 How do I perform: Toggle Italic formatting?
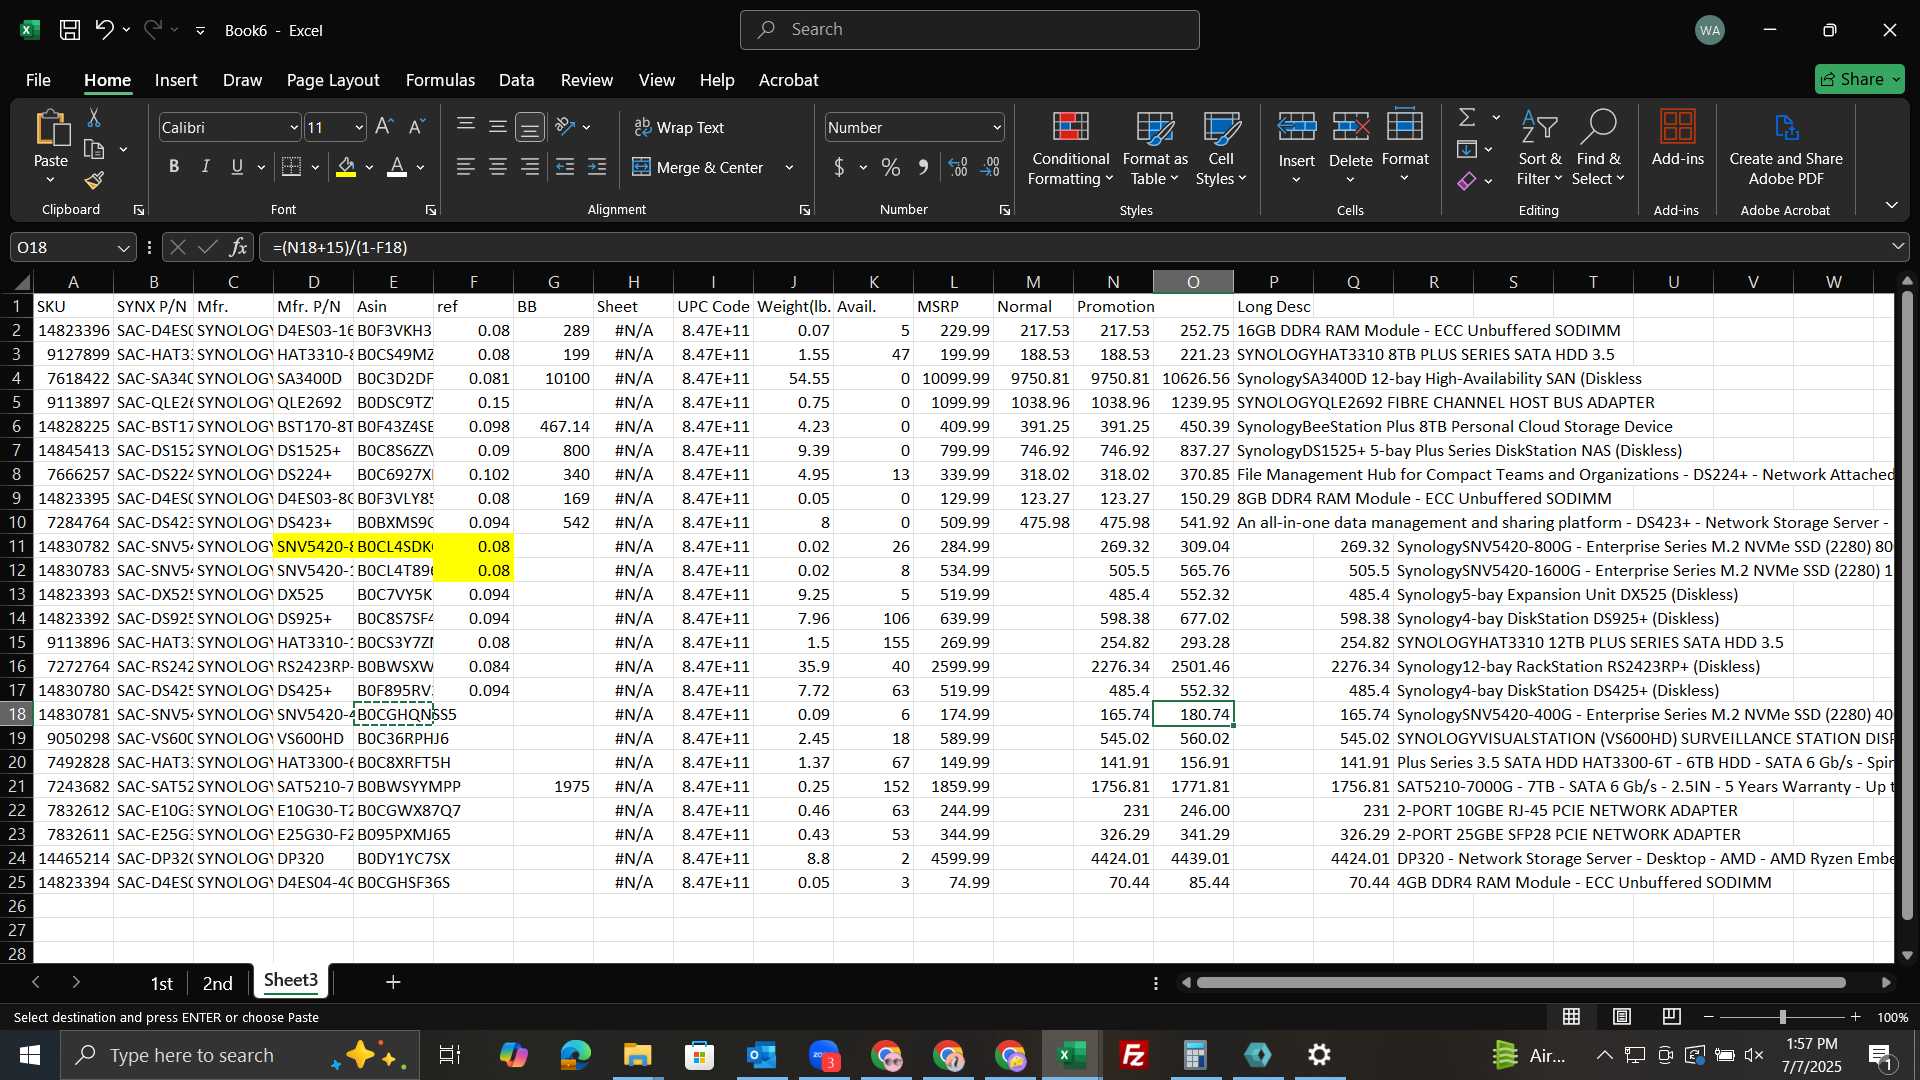206,167
